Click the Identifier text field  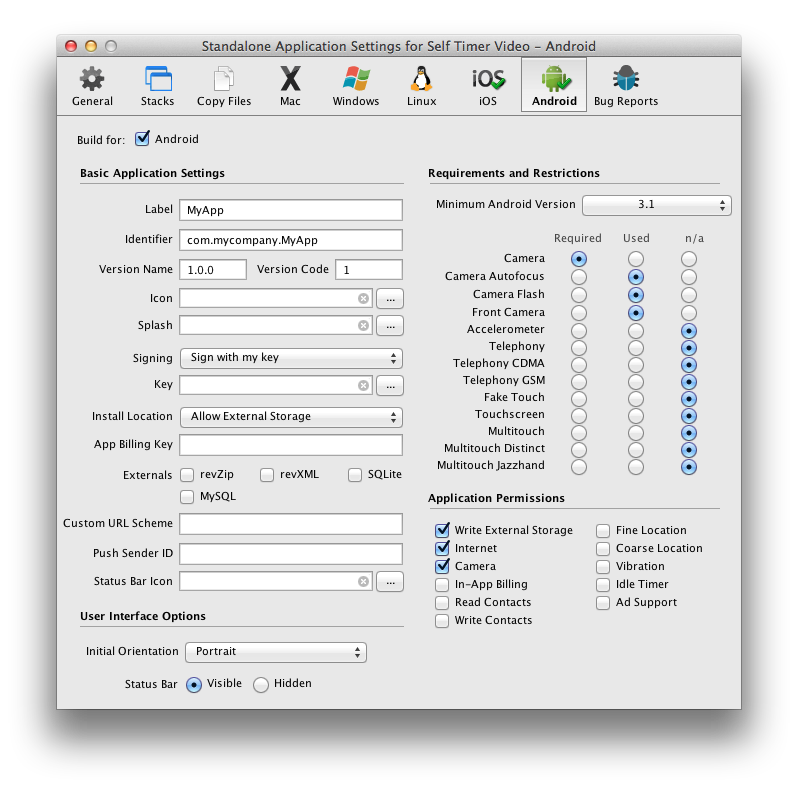[x=290, y=240]
